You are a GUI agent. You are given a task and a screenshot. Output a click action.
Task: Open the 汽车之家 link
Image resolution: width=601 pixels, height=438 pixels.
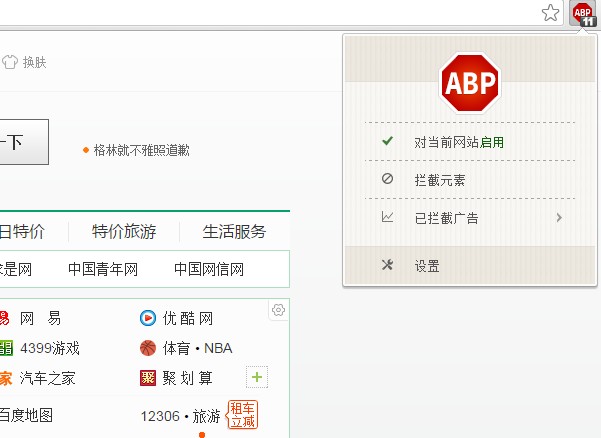(x=48, y=378)
